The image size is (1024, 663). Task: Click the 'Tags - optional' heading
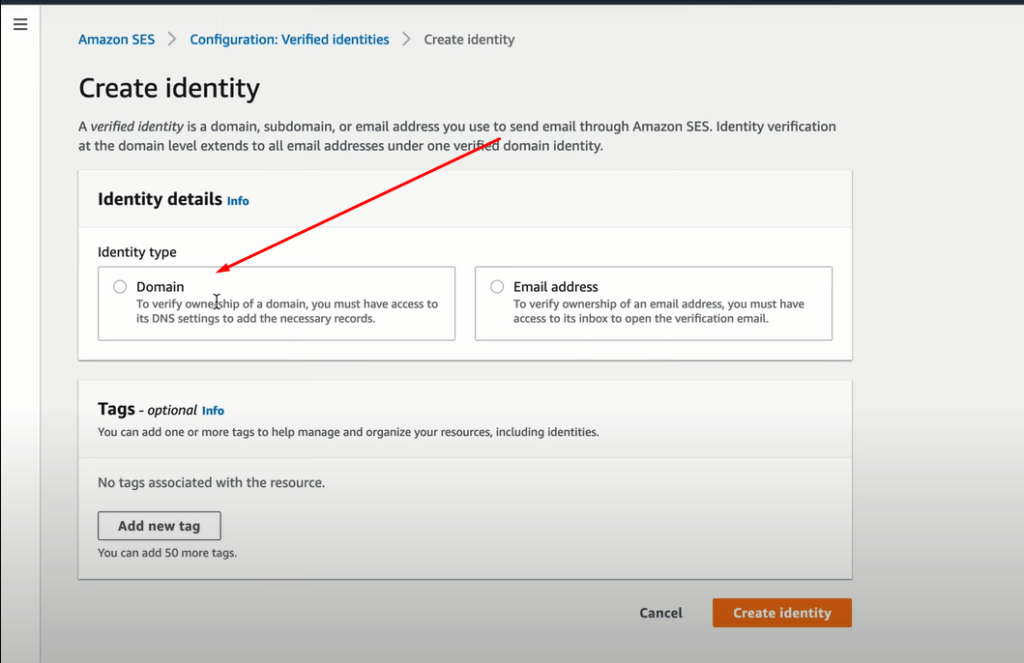pyautogui.click(x=148, y=410)
